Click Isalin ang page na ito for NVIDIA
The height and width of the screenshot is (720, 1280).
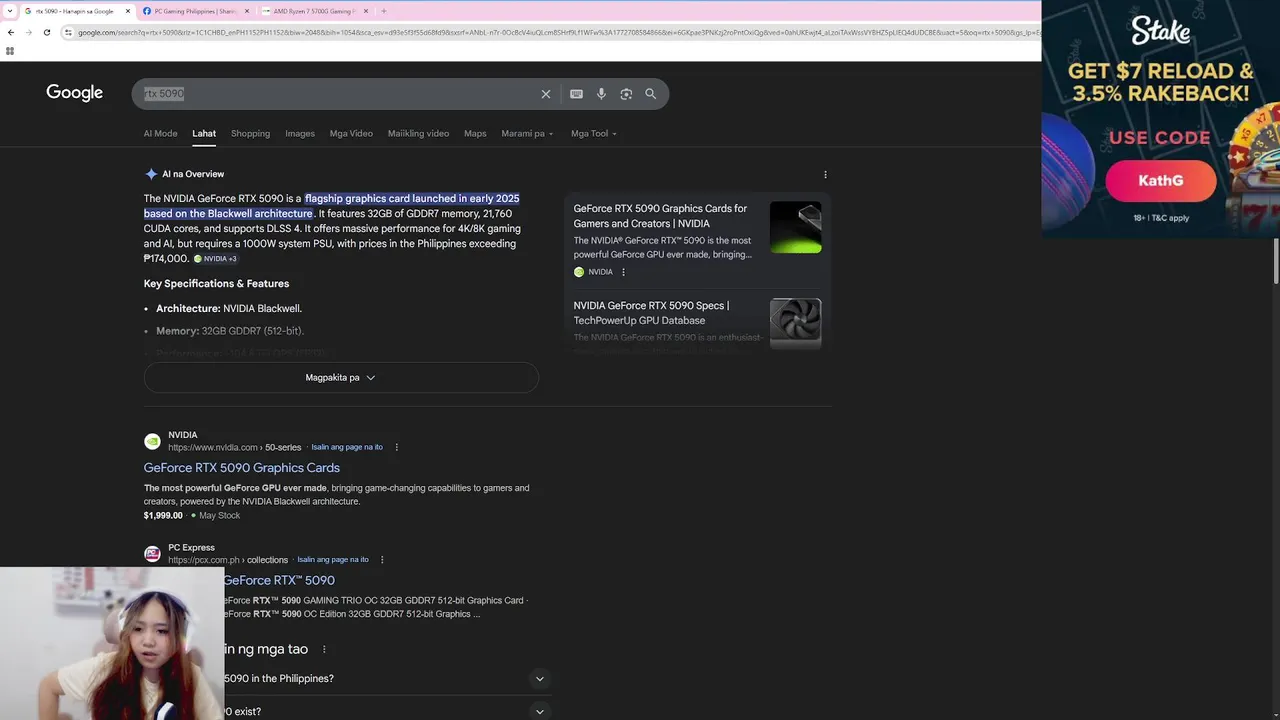347,447
